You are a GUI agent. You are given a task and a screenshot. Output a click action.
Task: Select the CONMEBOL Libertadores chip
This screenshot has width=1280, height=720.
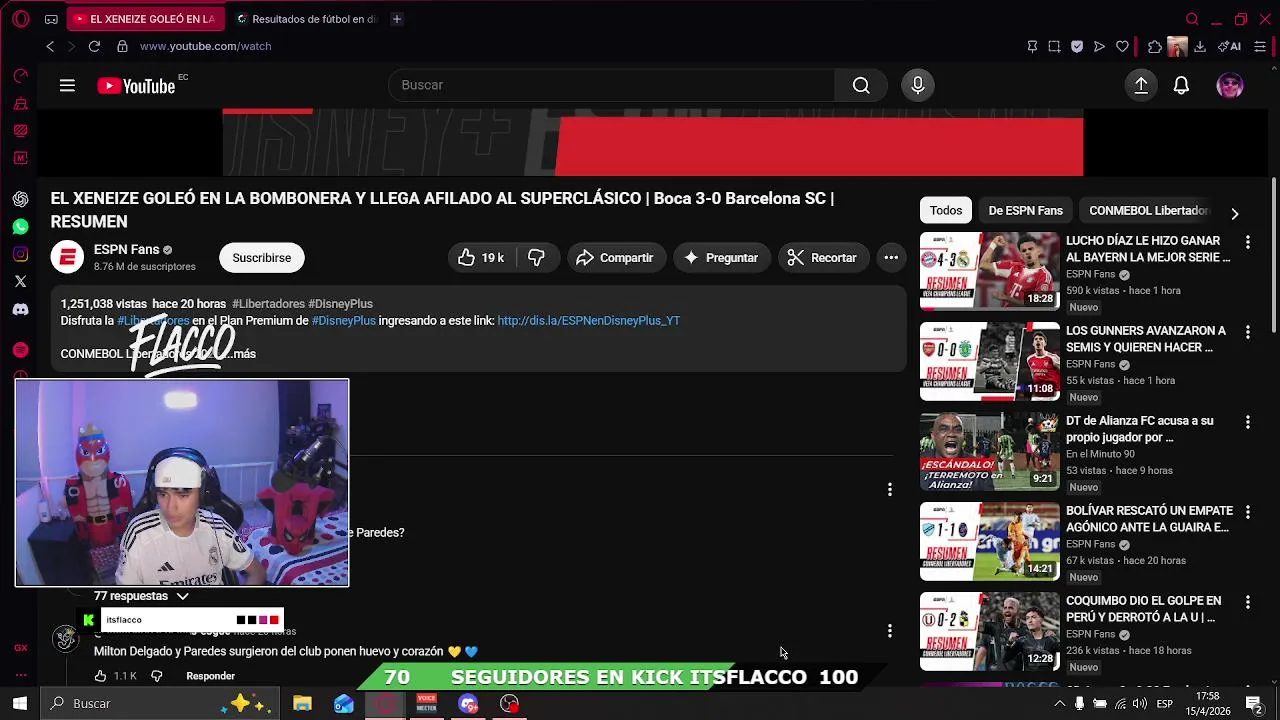[x=1148, y=211]
